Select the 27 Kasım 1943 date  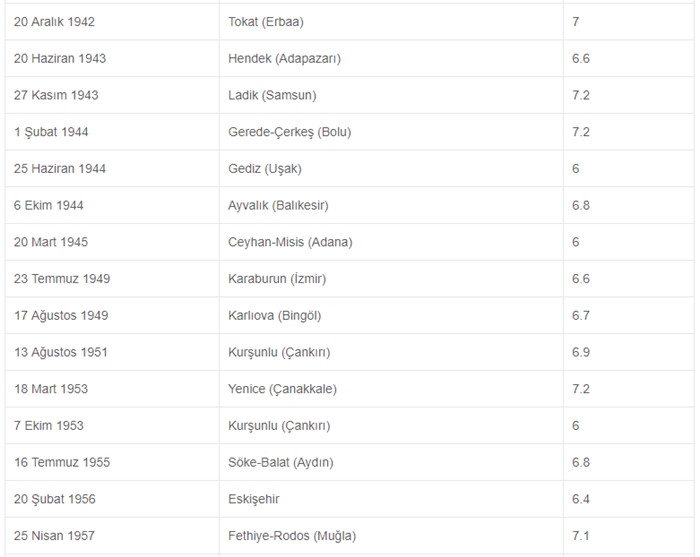pos(56,95)
